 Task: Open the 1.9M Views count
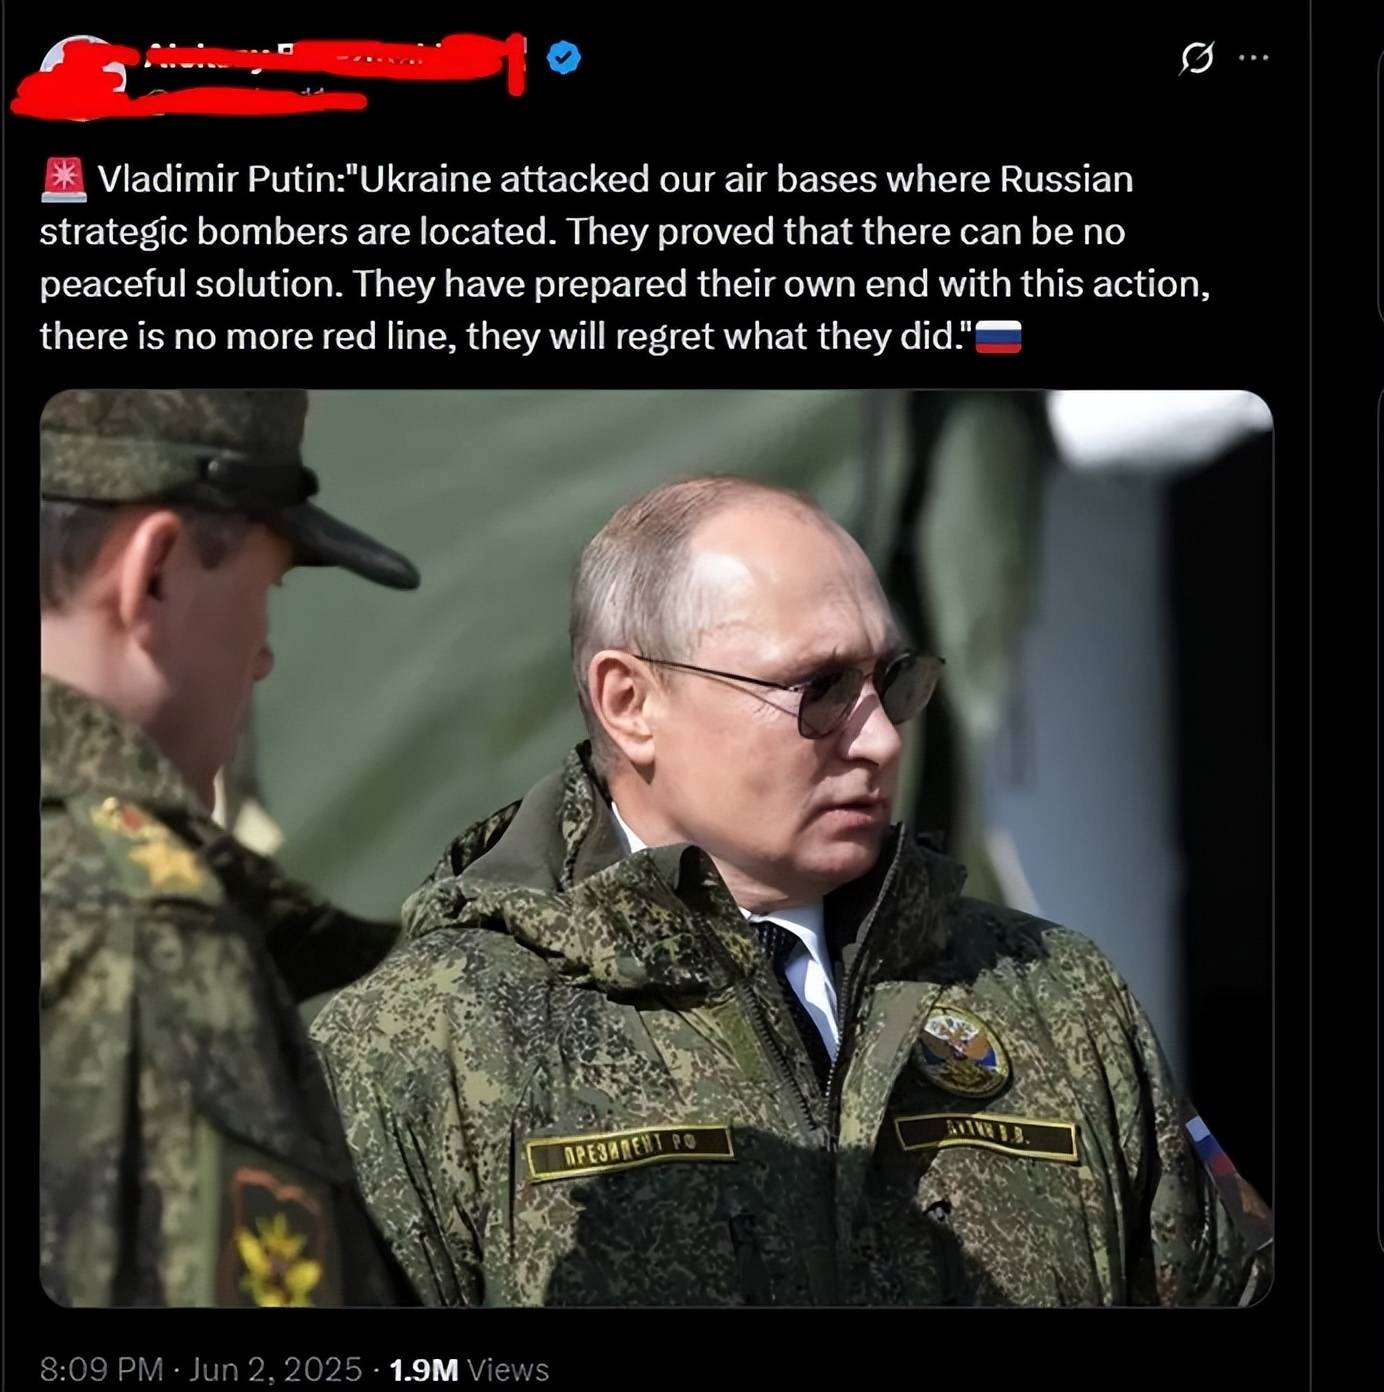point(468,1369)
